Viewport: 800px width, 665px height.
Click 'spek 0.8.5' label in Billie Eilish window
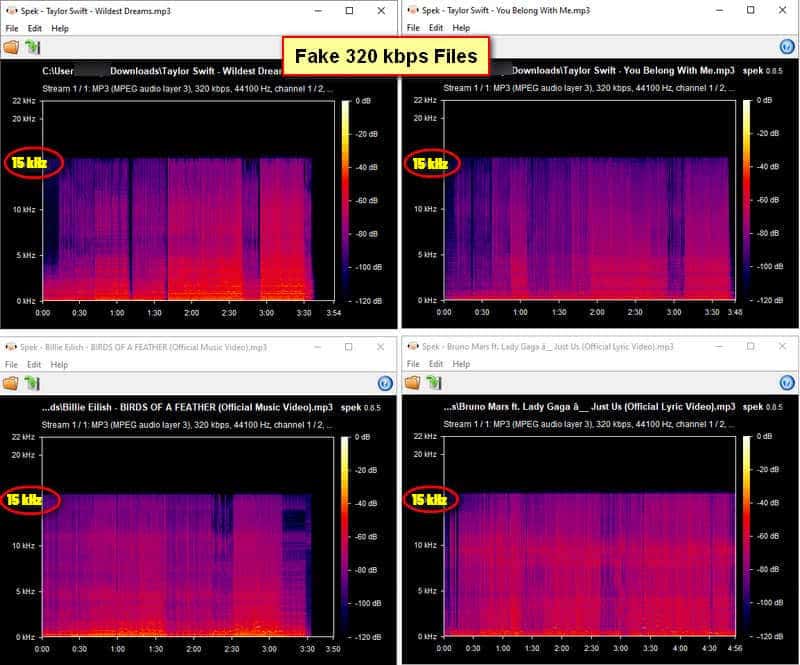(361, 408)
